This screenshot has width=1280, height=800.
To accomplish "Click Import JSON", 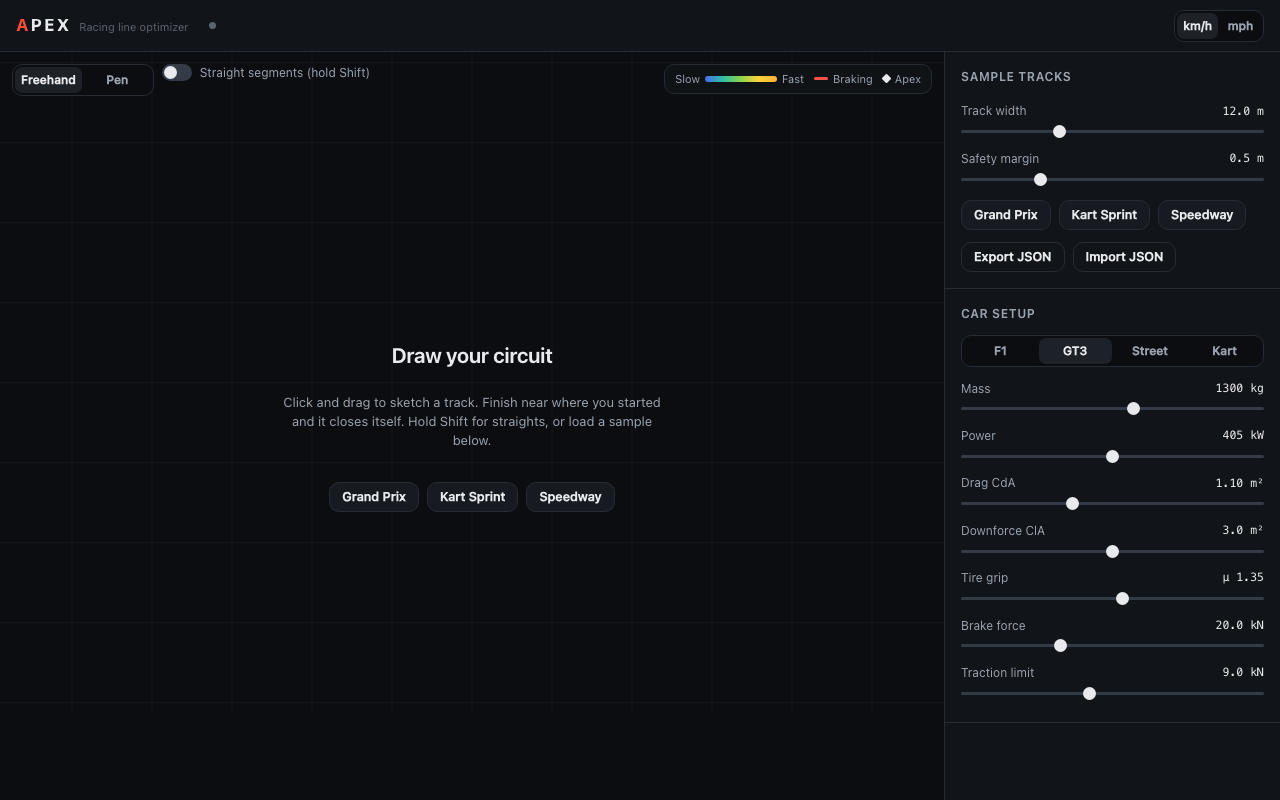I will click(1124, 257).
